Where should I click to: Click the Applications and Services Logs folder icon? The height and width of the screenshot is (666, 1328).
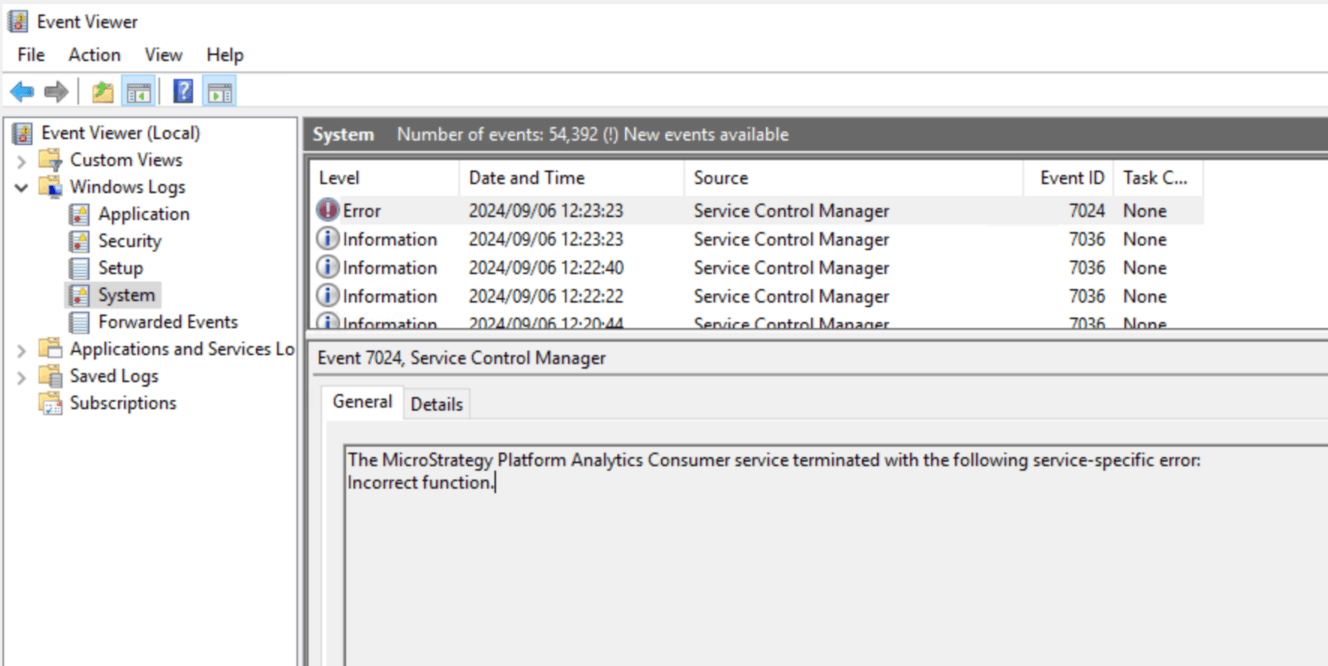tap(50, 349)
